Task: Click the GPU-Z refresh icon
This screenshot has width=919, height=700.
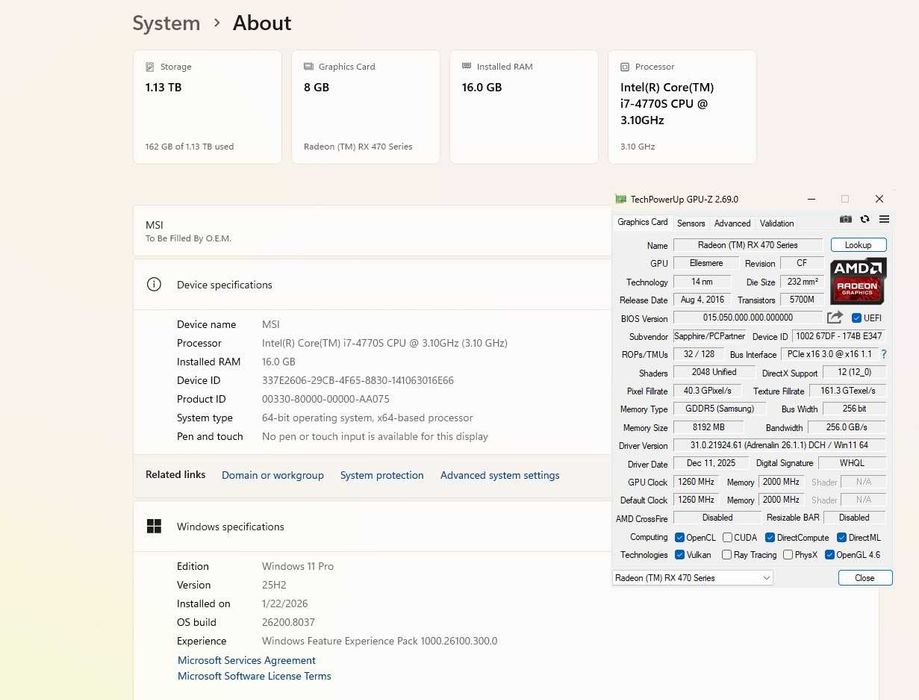Action: click(864, 219)
